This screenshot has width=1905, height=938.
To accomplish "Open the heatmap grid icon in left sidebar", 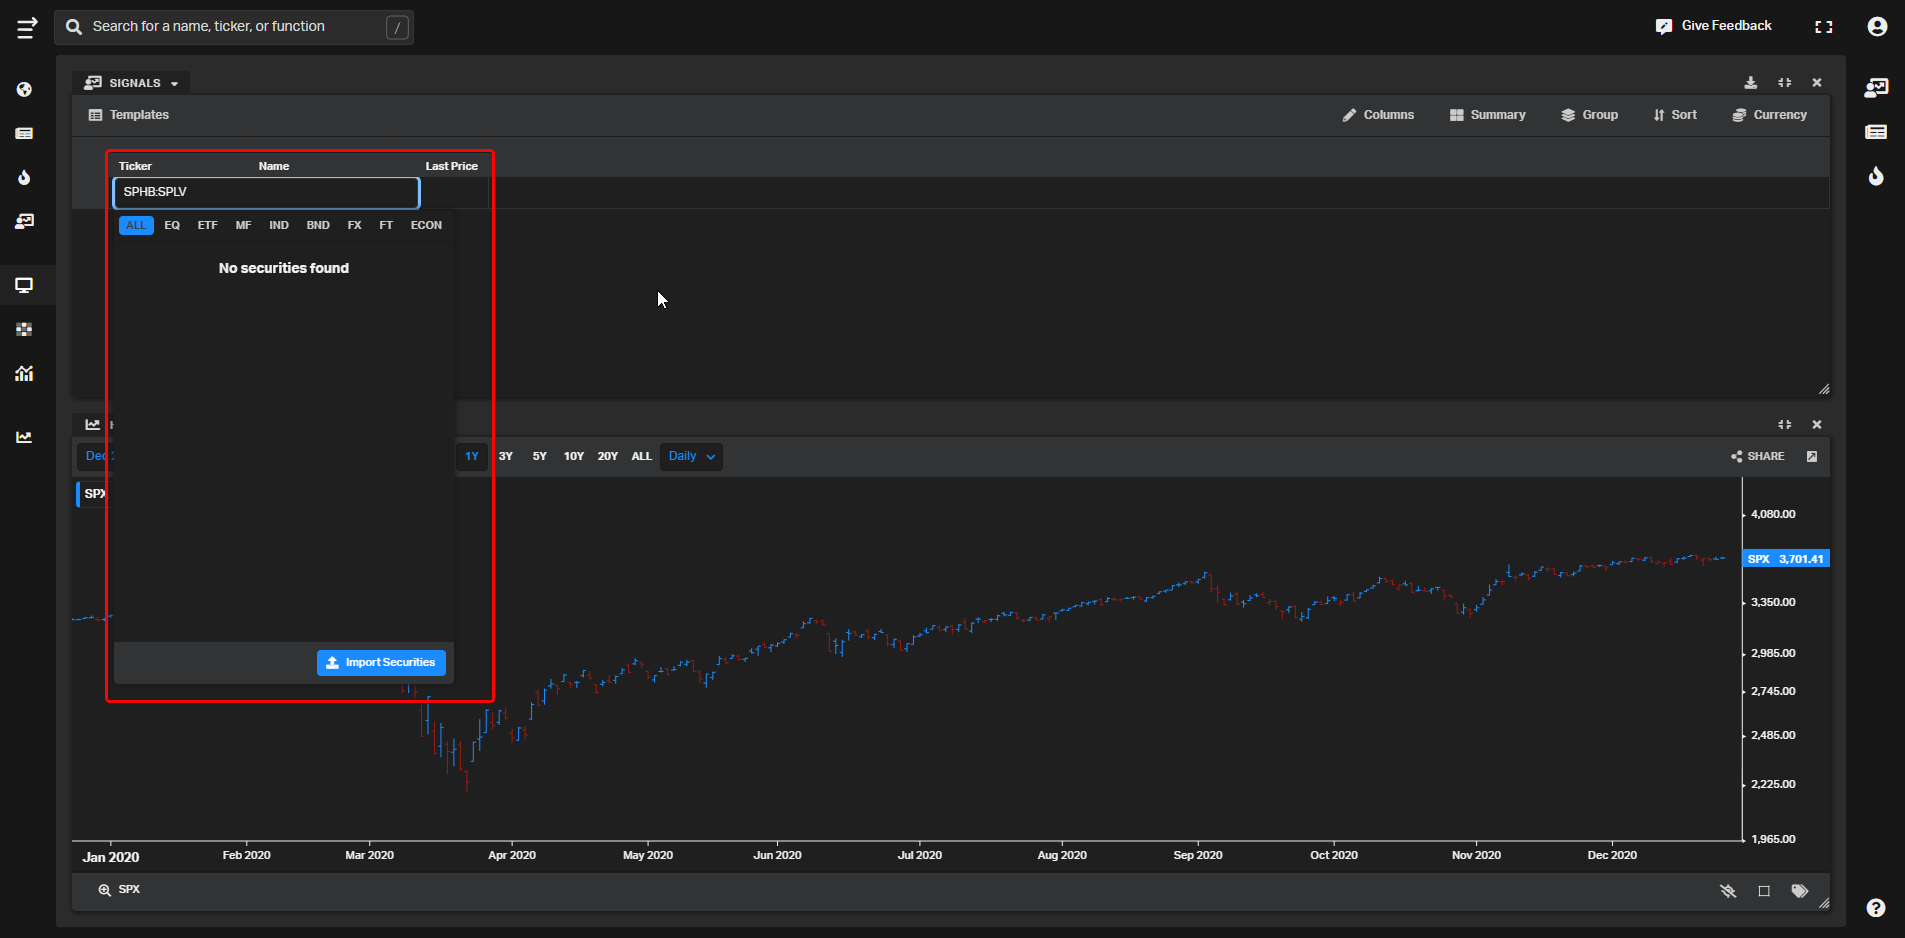I will (x=24, y=329).
